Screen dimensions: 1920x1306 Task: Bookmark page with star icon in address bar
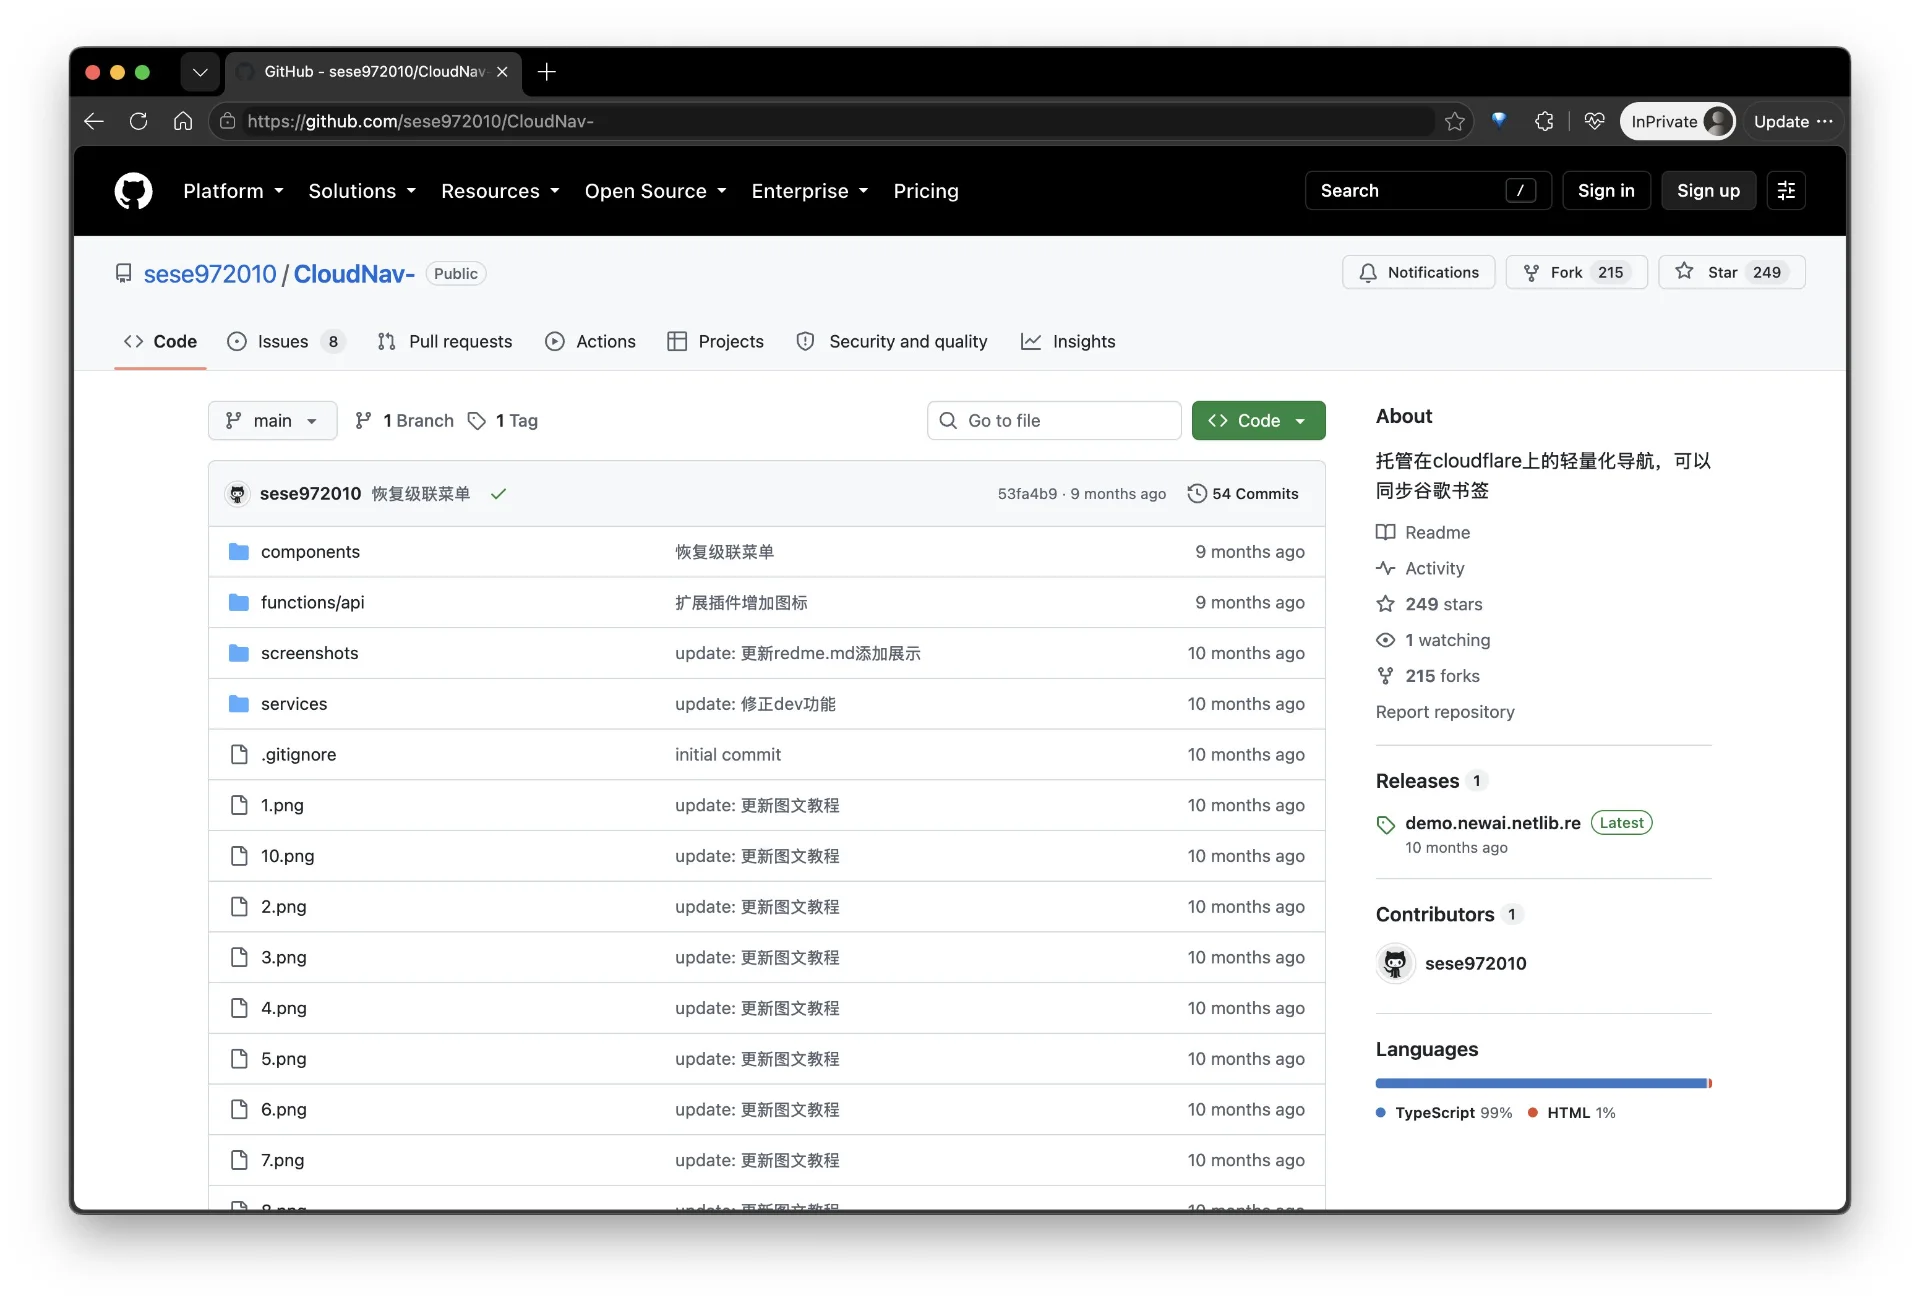point(1454,121)
